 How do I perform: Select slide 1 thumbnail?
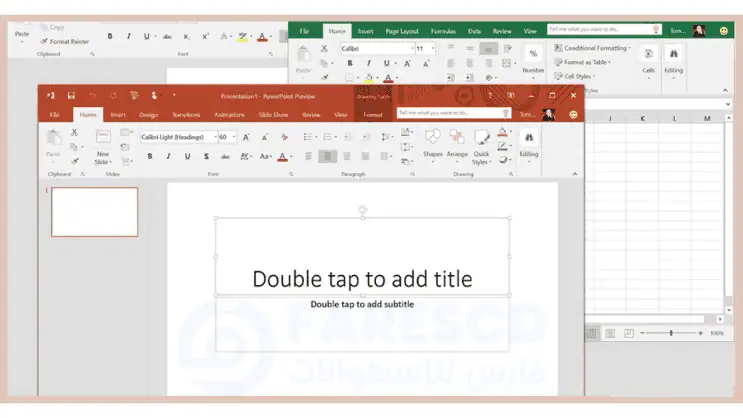click(94, 212)
